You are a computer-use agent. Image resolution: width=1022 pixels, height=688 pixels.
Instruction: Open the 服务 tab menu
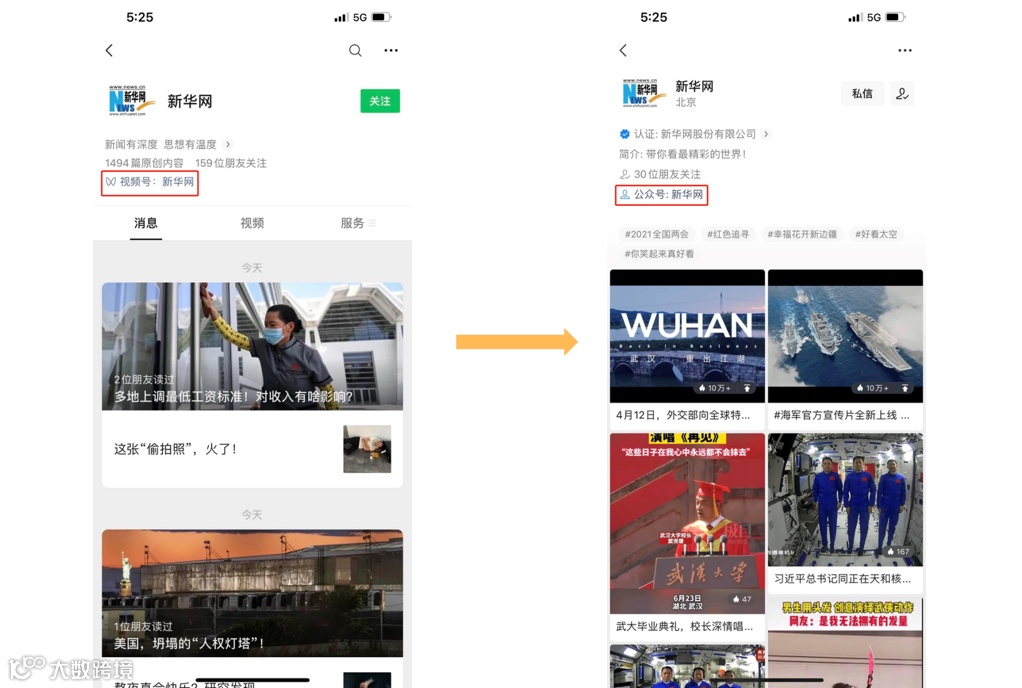coord(358,223)
